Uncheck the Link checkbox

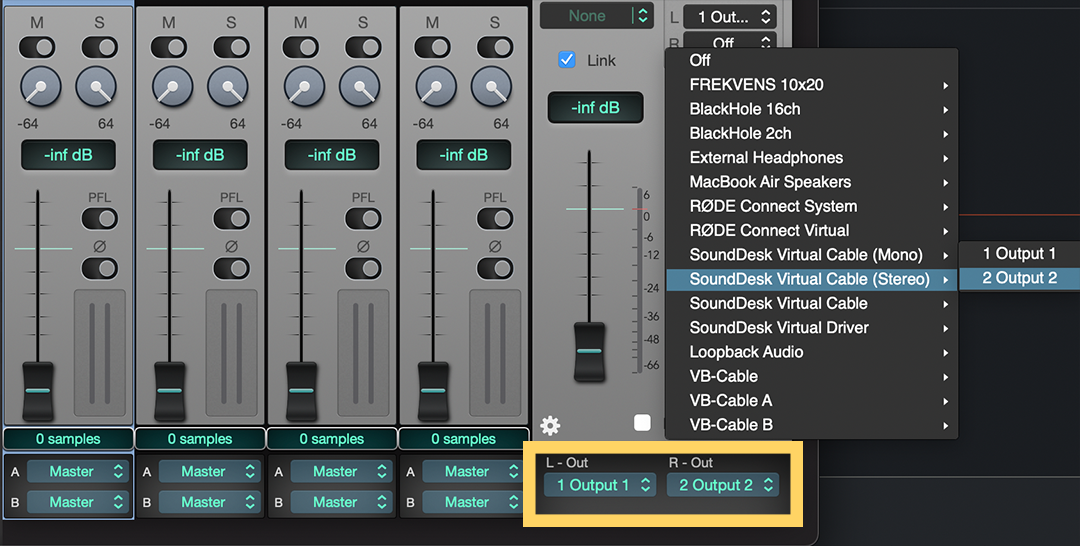[x=567, y=60]
